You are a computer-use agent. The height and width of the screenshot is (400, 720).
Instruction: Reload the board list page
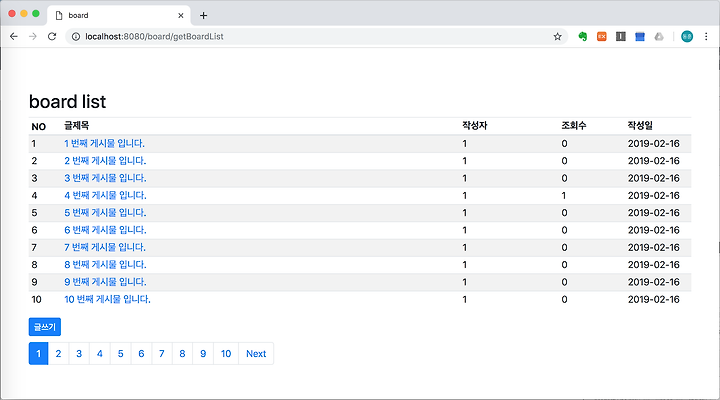click(52, 36)
